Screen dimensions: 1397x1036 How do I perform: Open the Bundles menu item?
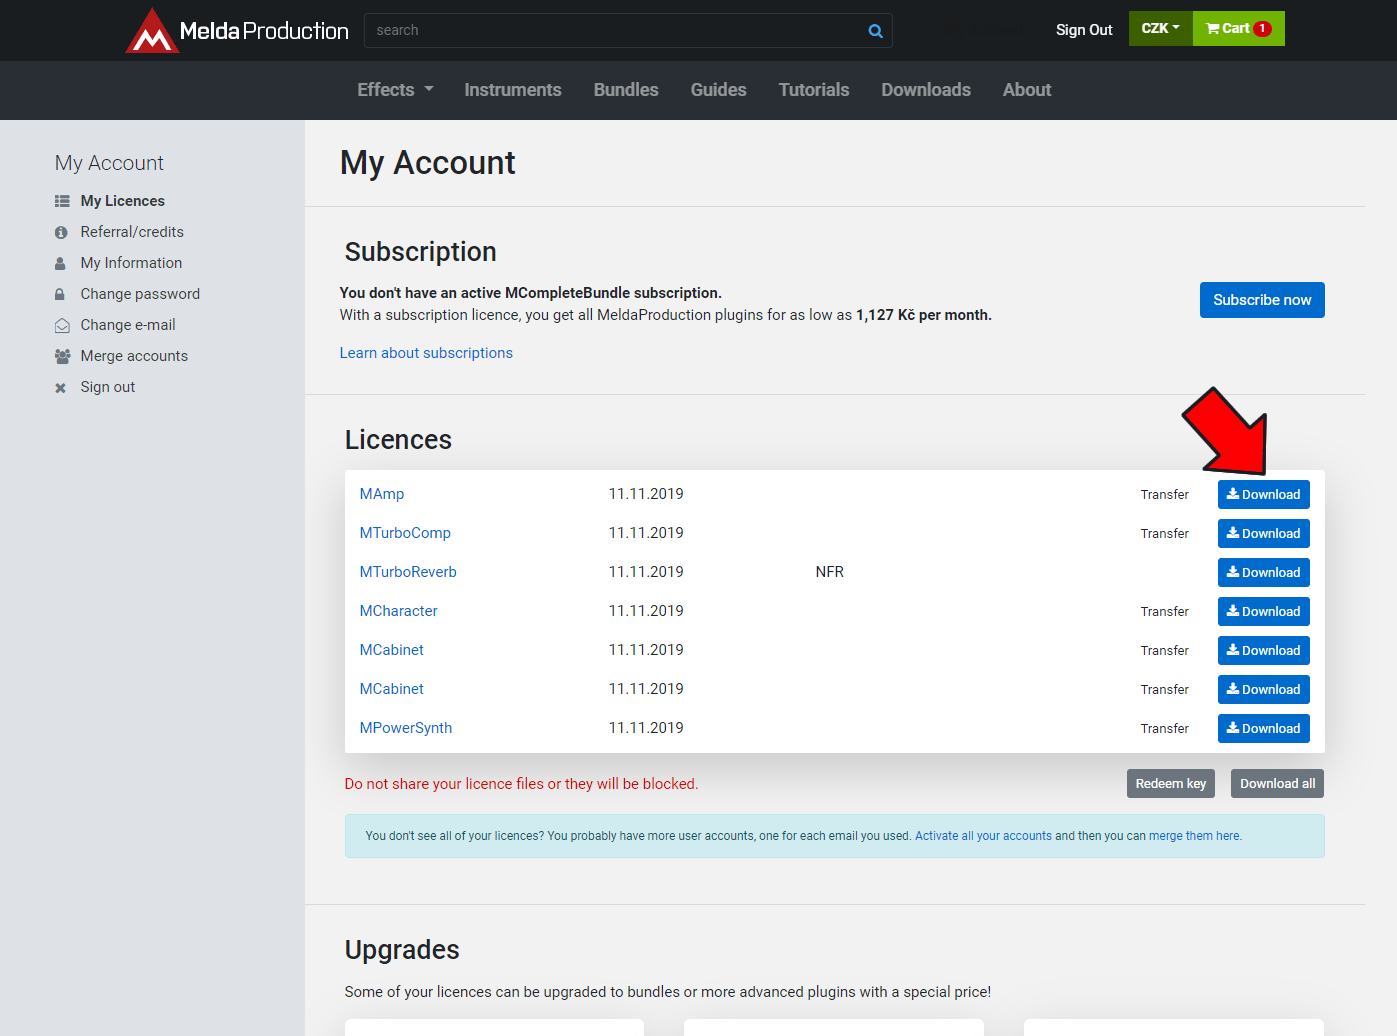(626, 90)
